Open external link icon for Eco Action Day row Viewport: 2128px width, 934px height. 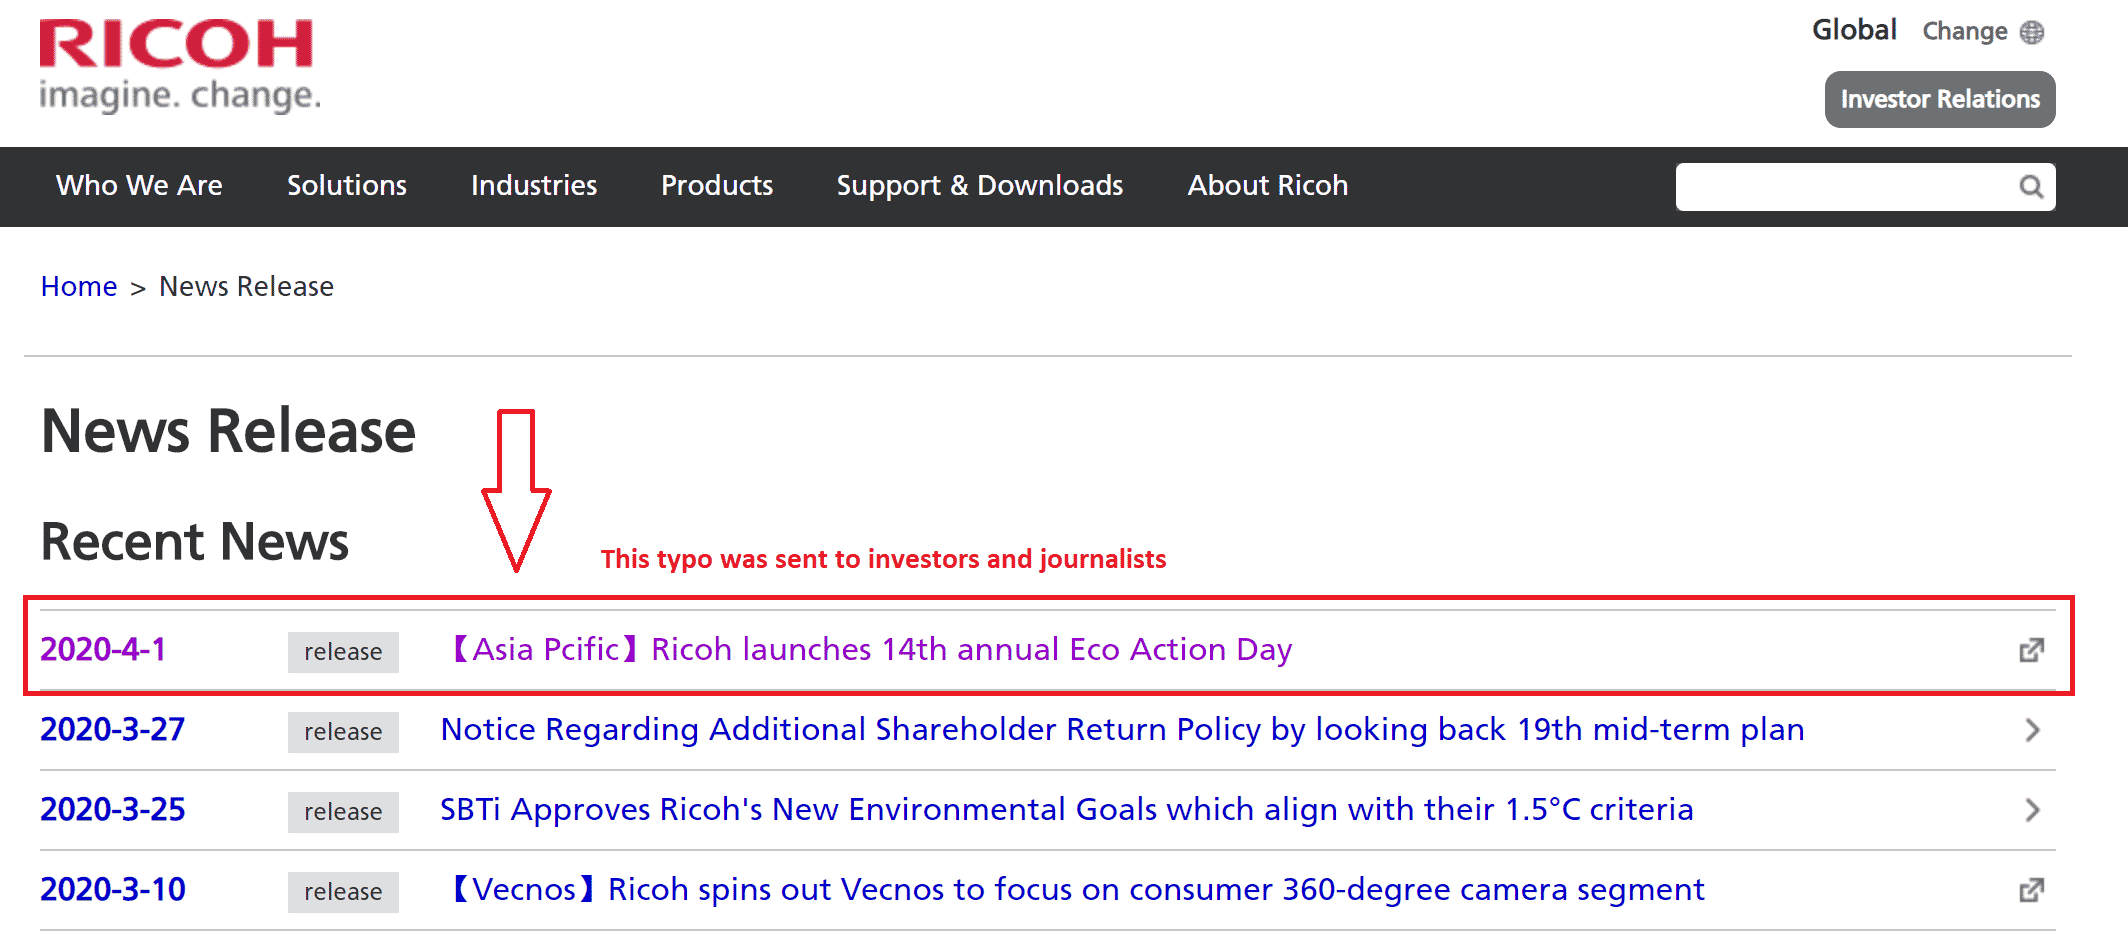point(2031,650)
